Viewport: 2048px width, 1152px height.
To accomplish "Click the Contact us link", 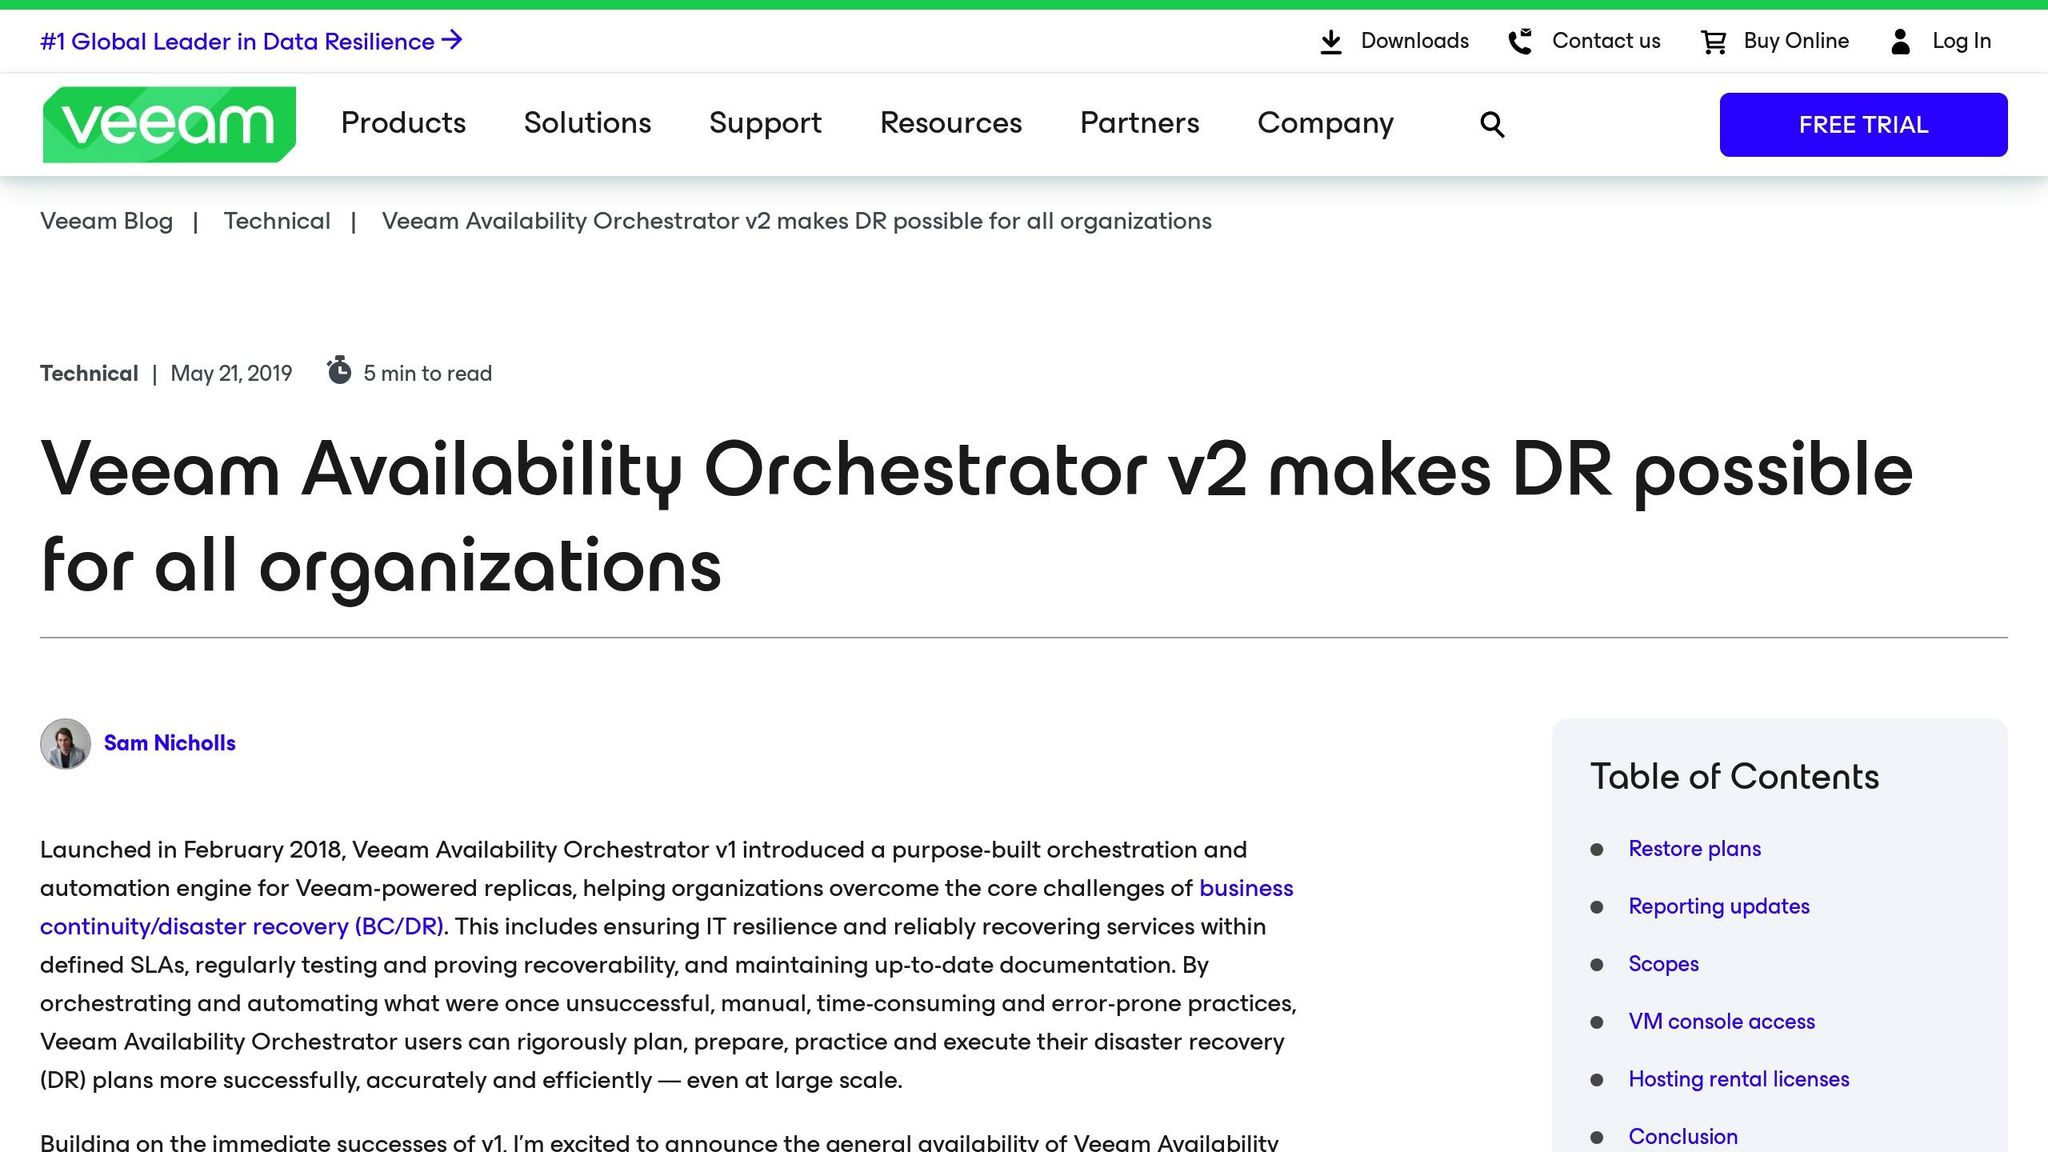I will [1606, 41].
